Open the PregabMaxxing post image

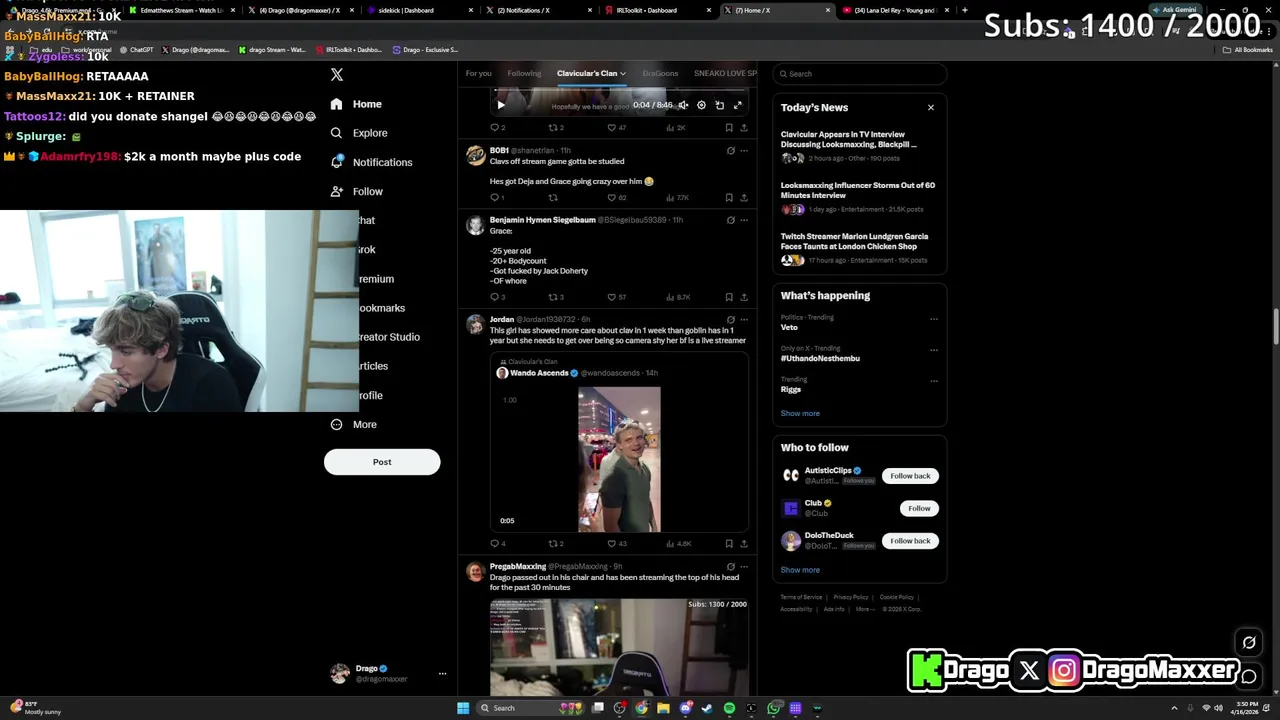tap(619, 646)
